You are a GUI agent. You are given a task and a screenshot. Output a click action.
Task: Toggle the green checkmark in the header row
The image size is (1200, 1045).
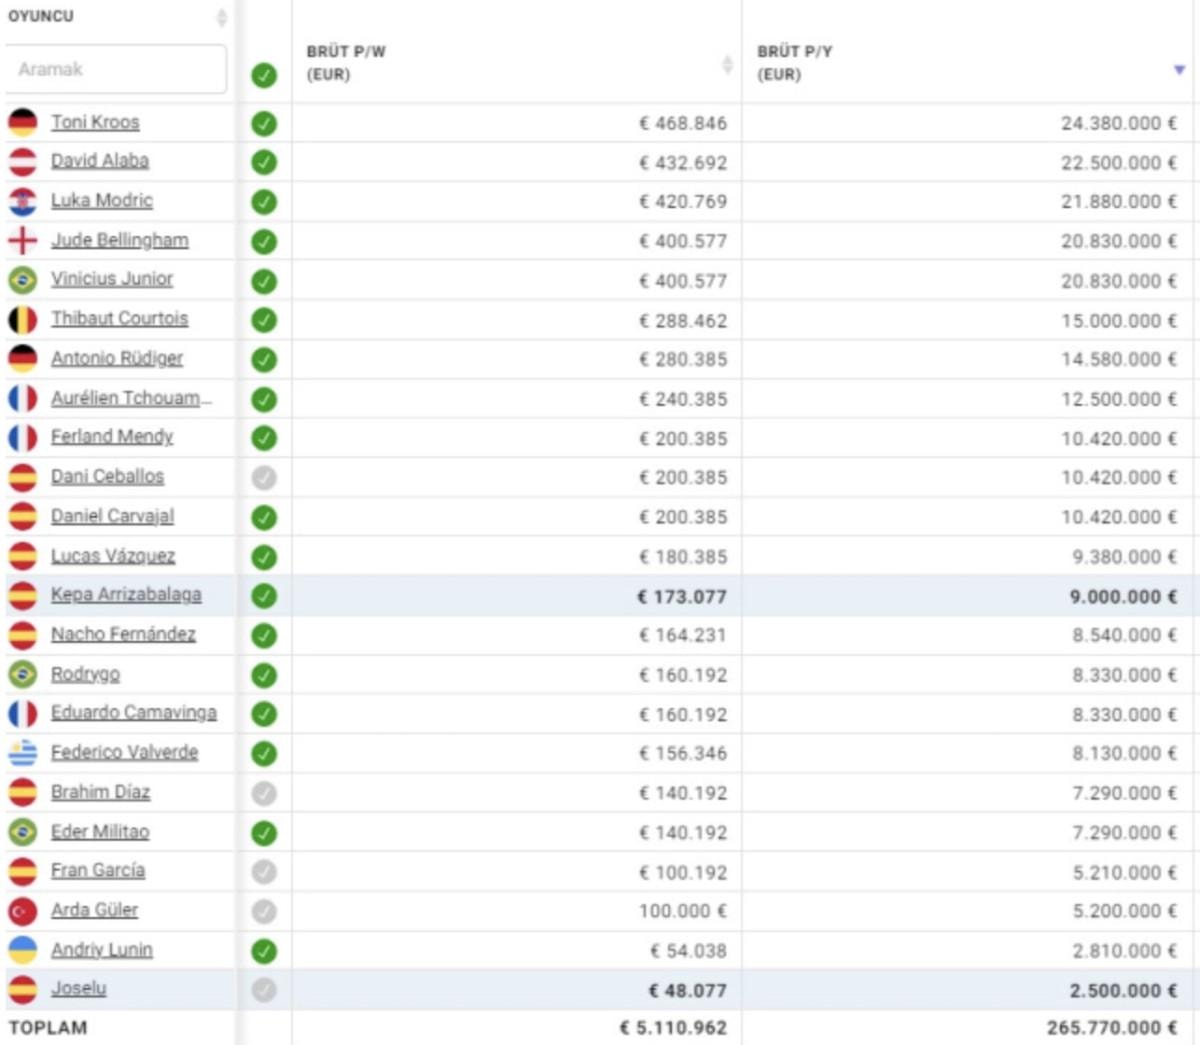264,75
